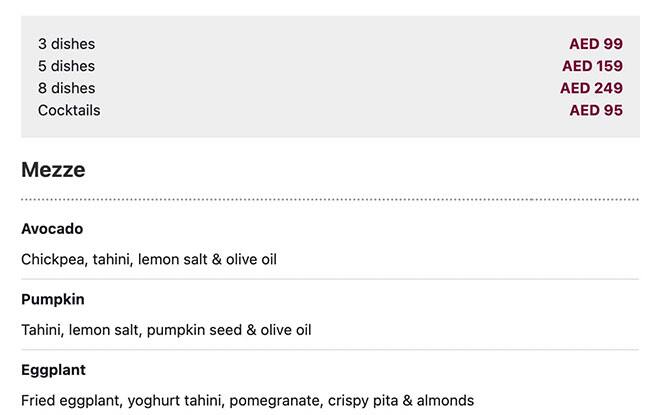650x415 pixels.
Task: Click the AED 159 price
Action: pyautogui.click(x=592, y=66)
